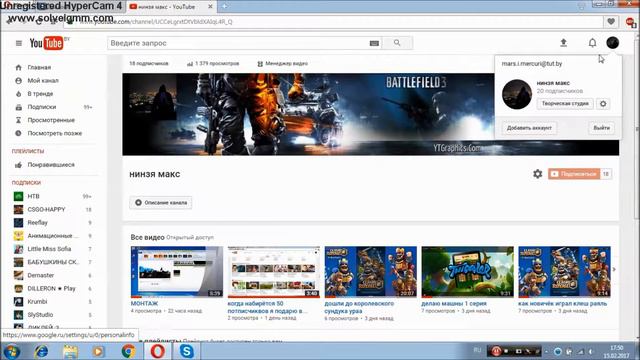
Task: Open 'дошли до королевского сундука' thumbnail
Action: 371,271
